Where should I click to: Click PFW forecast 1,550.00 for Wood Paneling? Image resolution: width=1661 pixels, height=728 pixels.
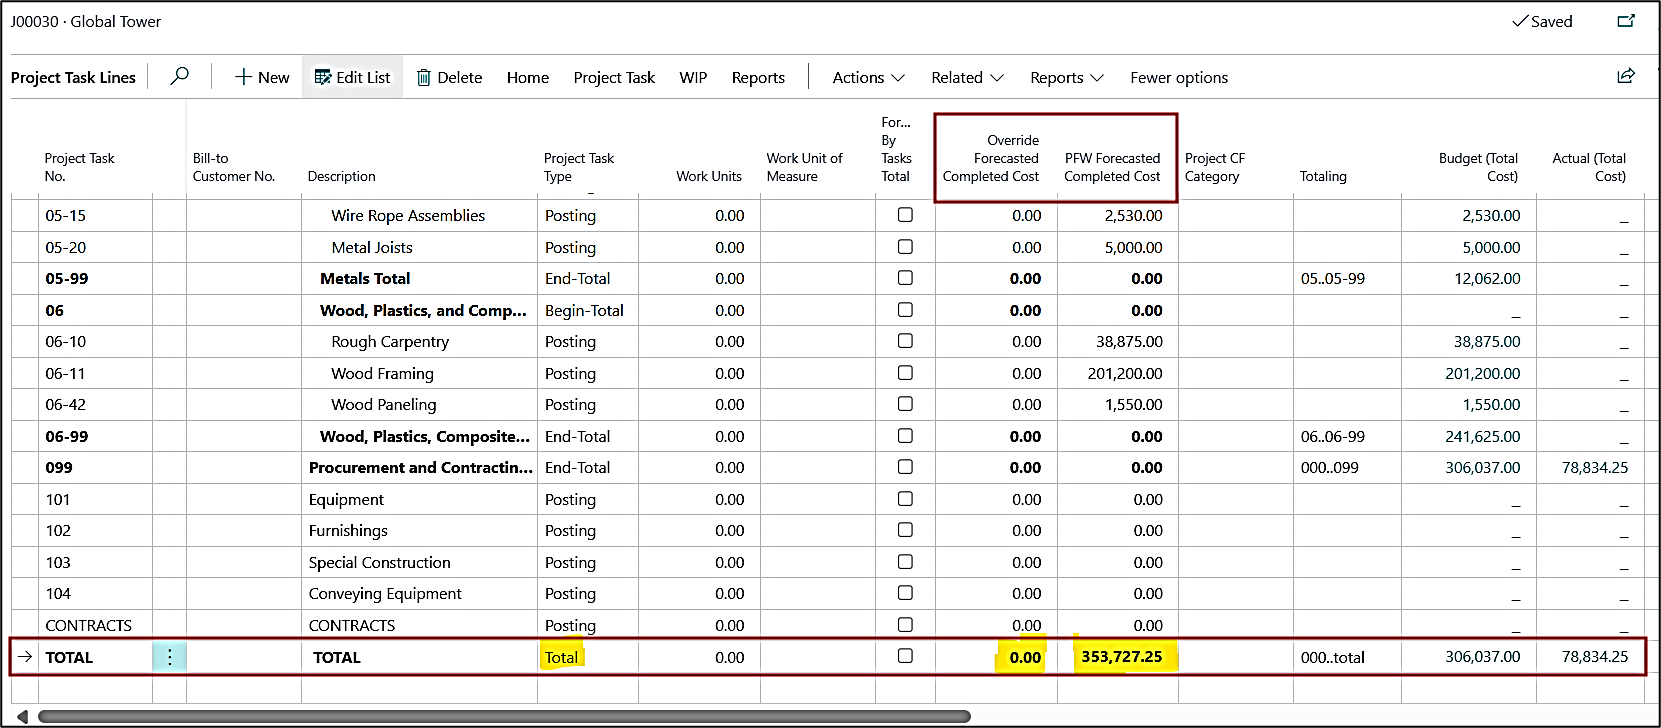pyautogui.click(x=1133, y=404)
